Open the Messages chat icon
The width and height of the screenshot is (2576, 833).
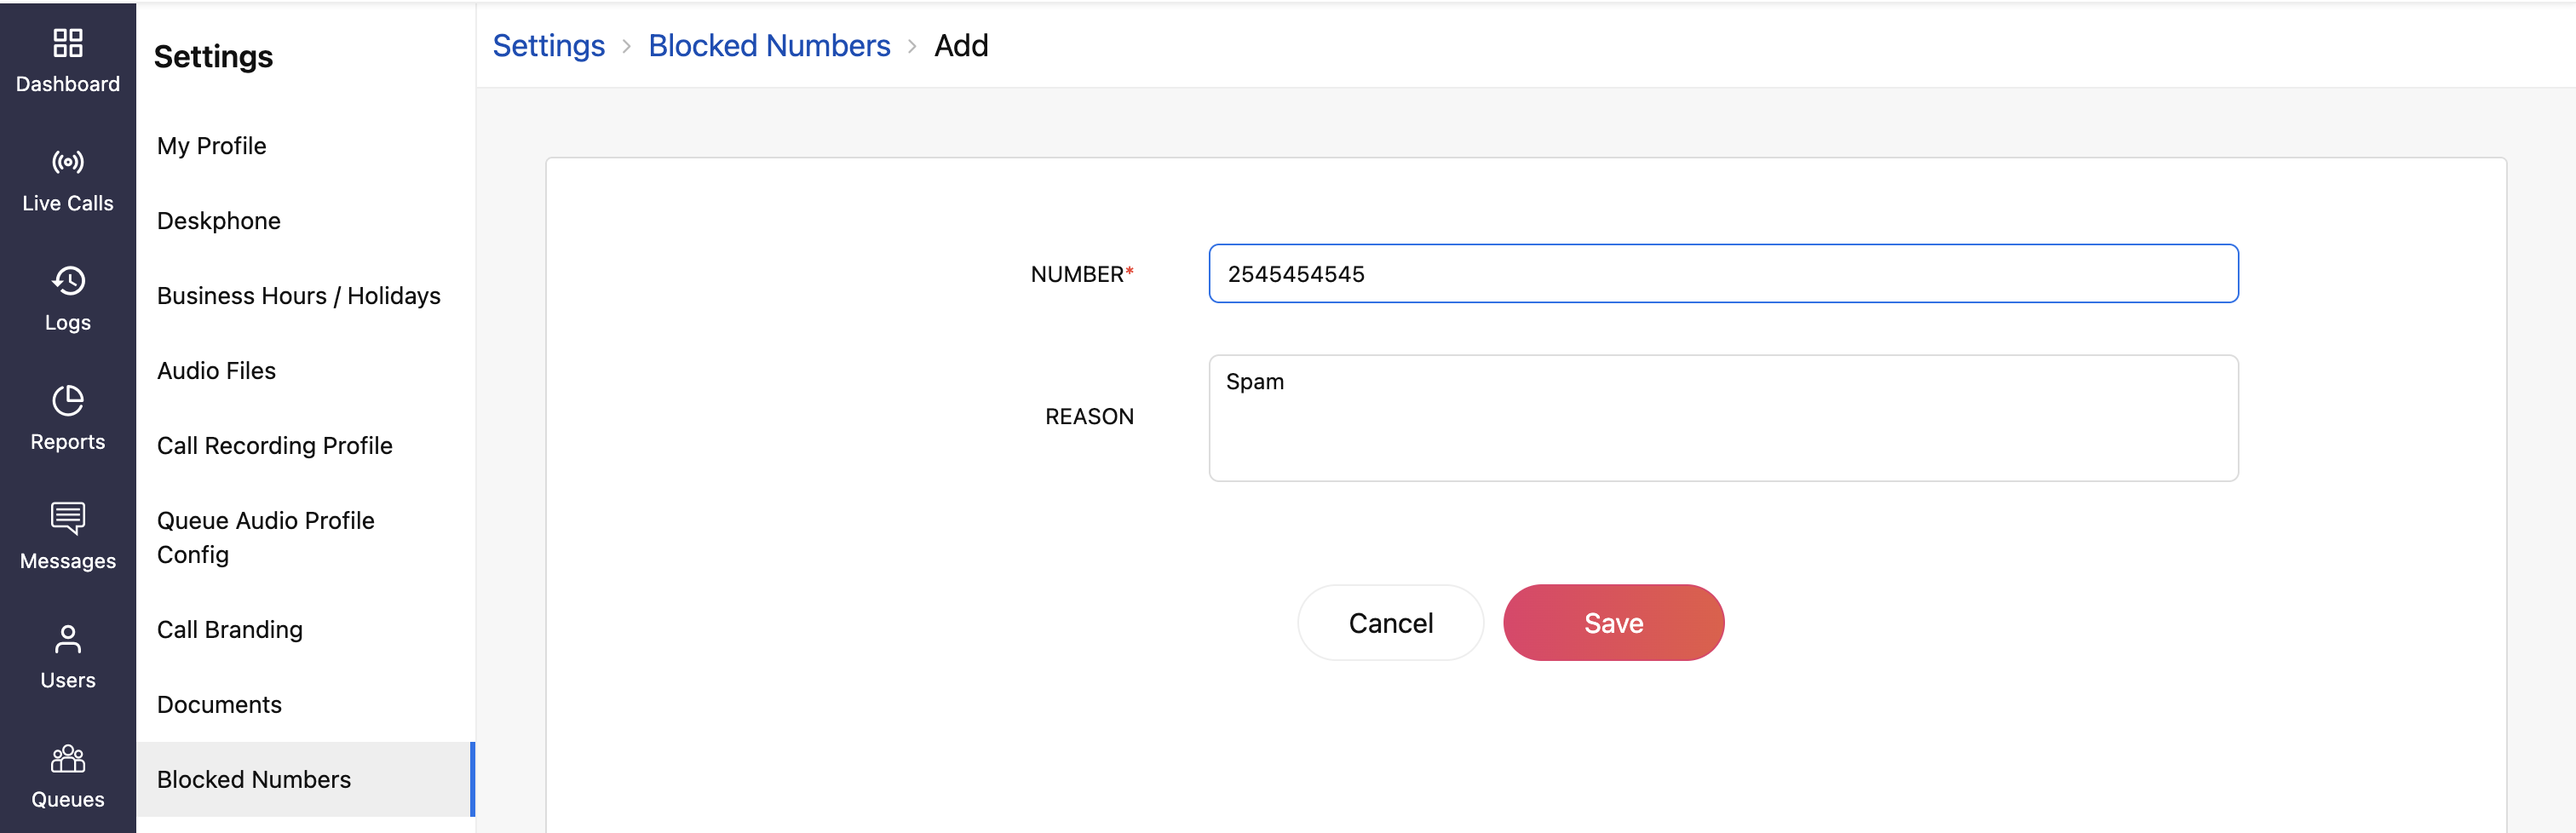68,518
